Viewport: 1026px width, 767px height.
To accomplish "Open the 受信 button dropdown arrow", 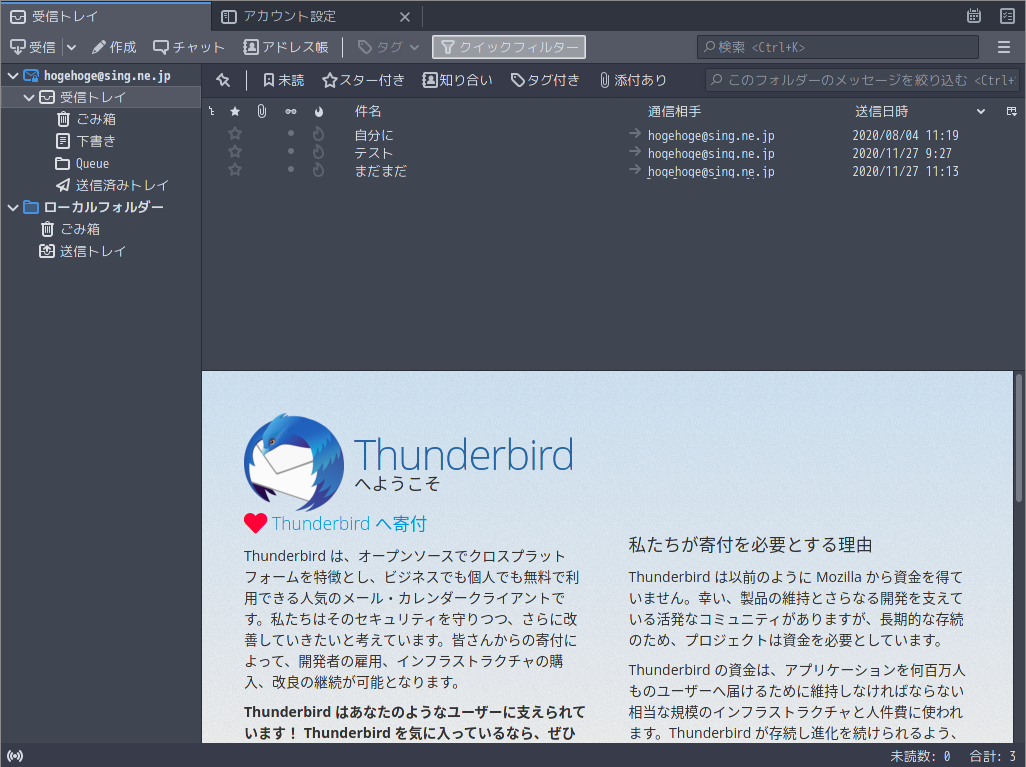I will coord(71,47).
